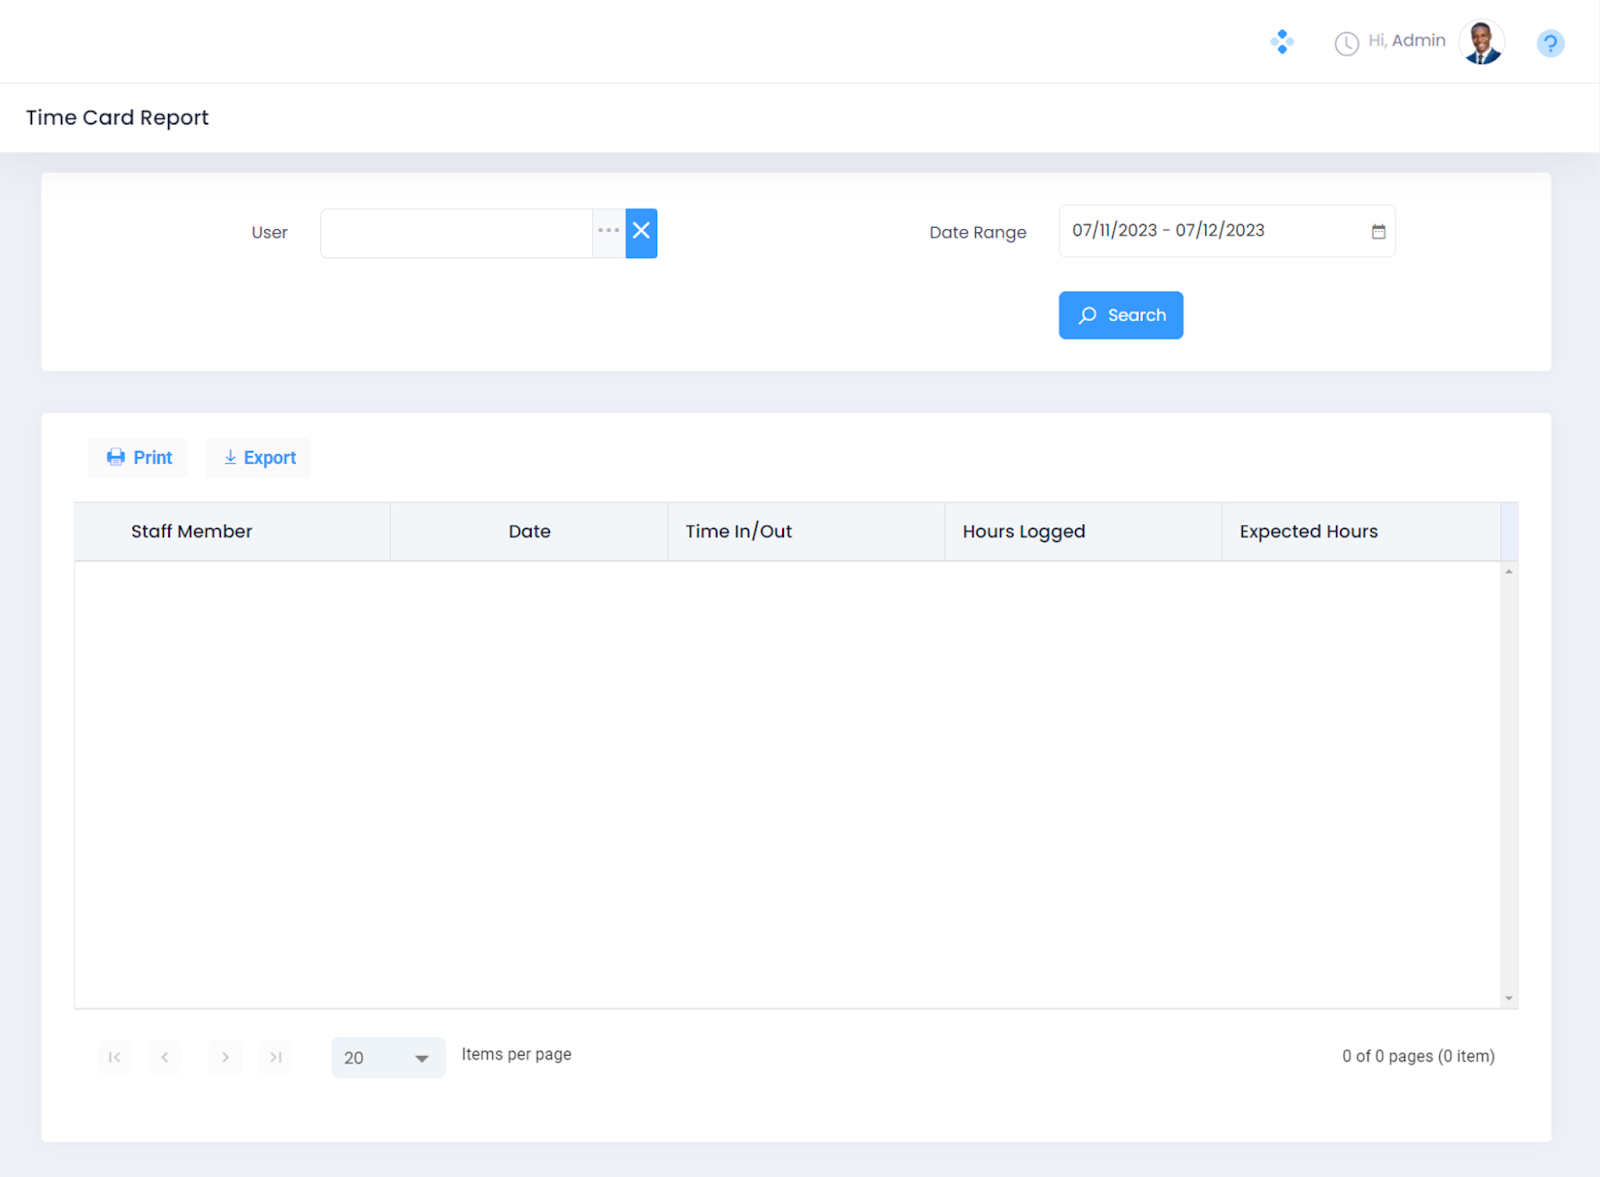Go to the previous page
Screen dimensions: 1600x1177
click(165, 1057)
